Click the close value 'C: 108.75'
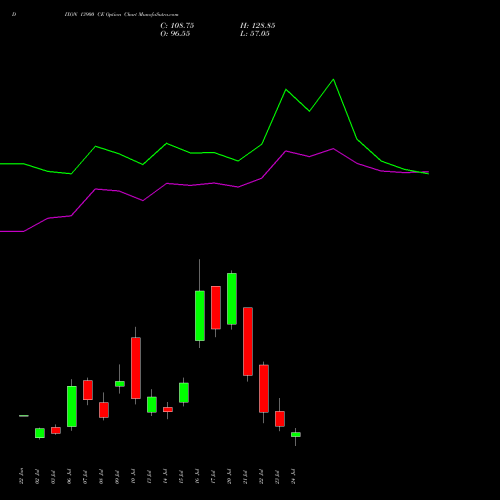The width and height of the screenshot is (500, 500). (x=177, y=26)
